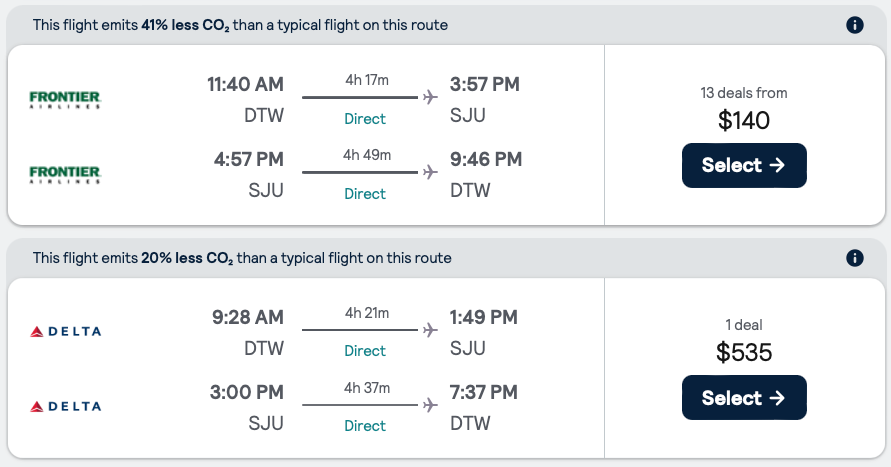Viewport: 891px width, 467px height.
Task: Click the airplane icon on the 4h 21m flight
Action: (x=430, y=329)
